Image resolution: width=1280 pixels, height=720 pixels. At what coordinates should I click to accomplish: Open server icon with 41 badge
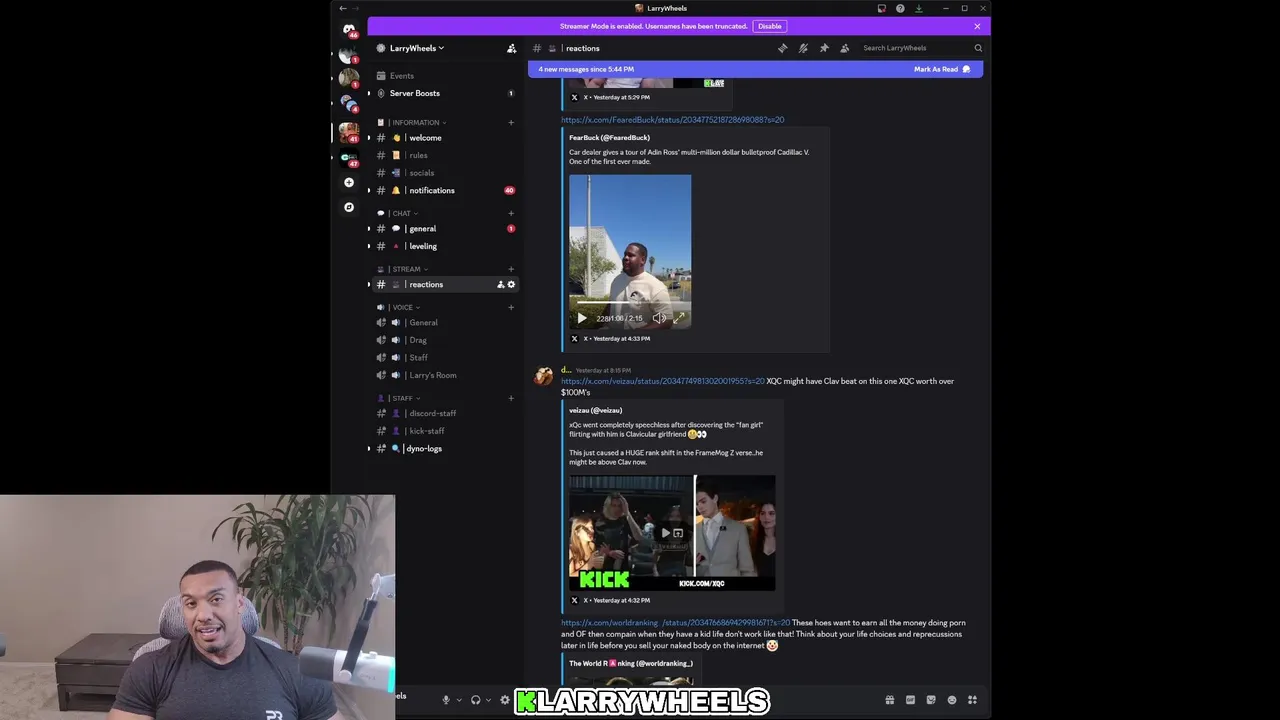pos(349,131)
